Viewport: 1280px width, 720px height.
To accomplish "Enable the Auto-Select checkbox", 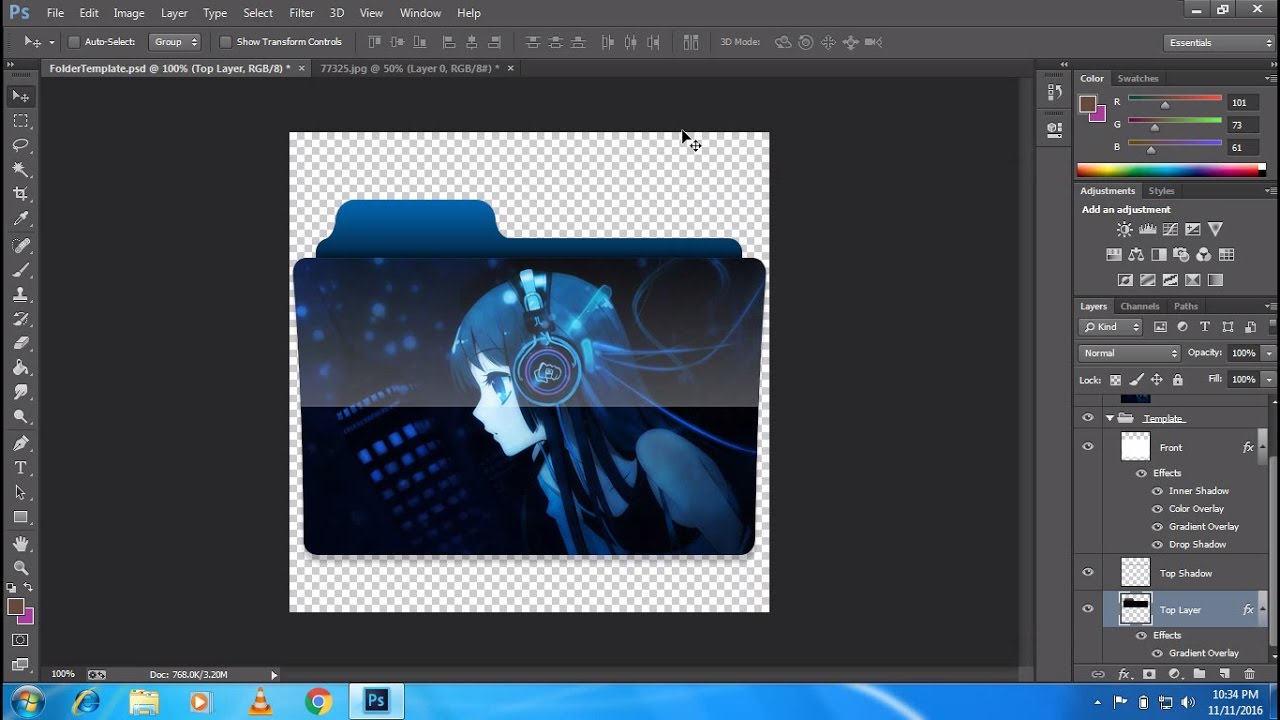I will pos(73,42).
